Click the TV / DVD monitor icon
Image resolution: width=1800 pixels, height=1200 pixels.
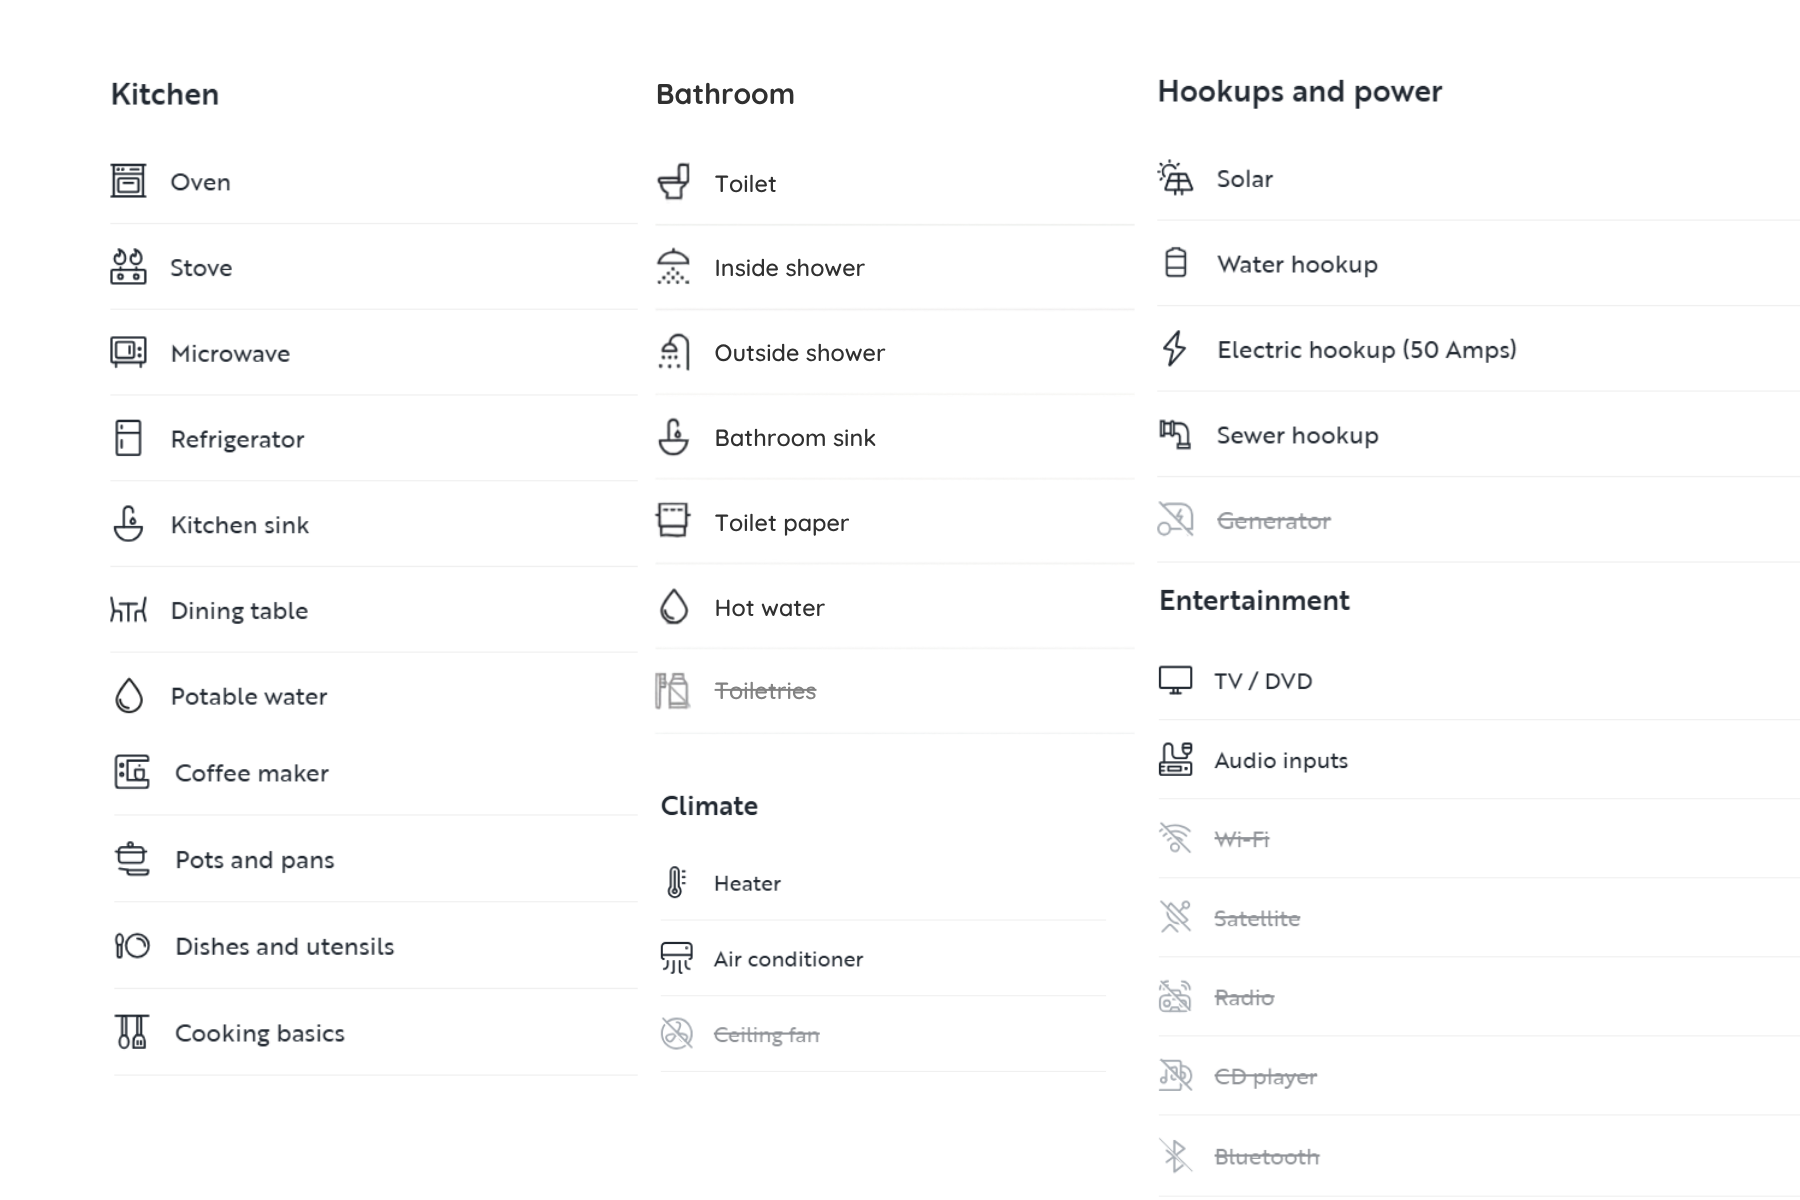coord(1176,680)
